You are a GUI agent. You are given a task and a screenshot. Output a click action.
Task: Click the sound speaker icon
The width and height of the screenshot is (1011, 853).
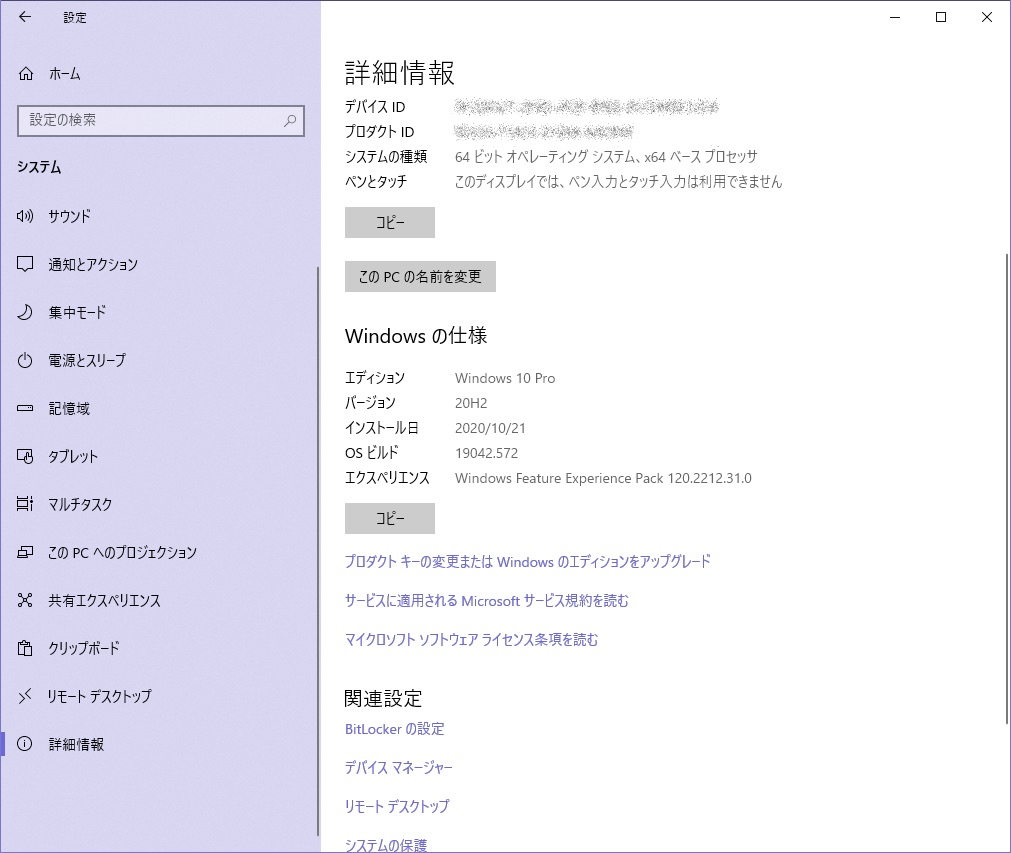point(25,216)
